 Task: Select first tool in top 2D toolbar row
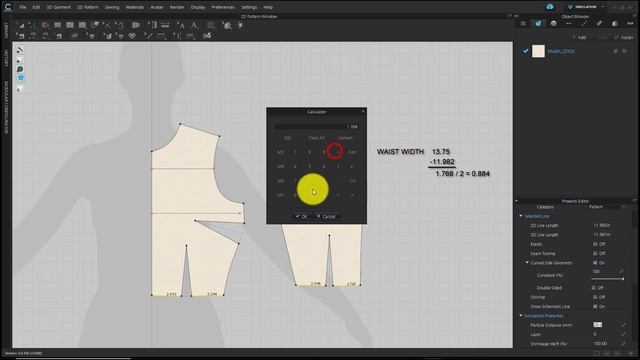(20, 25)
